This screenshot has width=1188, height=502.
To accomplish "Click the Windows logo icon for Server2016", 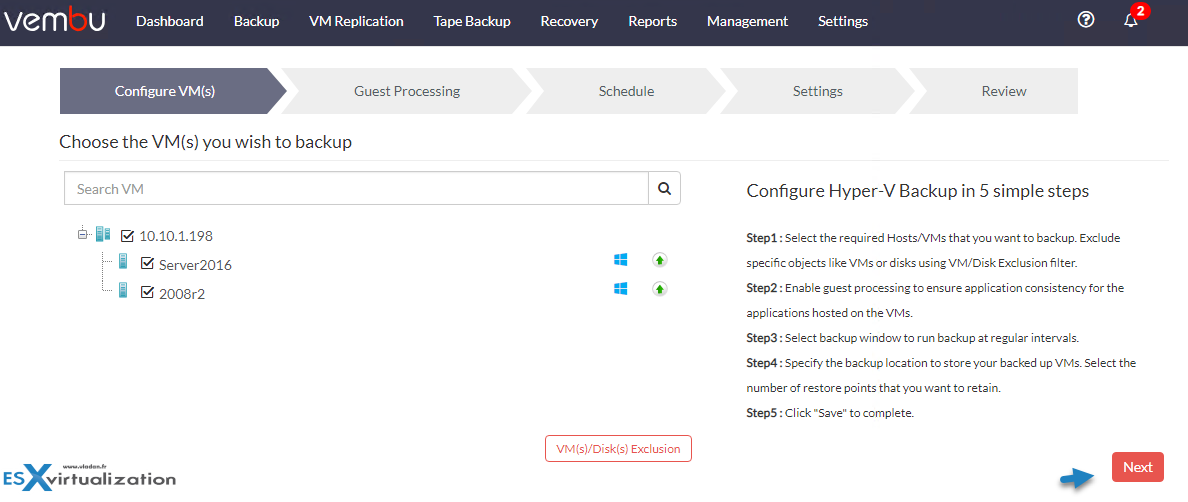I will 621,260.
